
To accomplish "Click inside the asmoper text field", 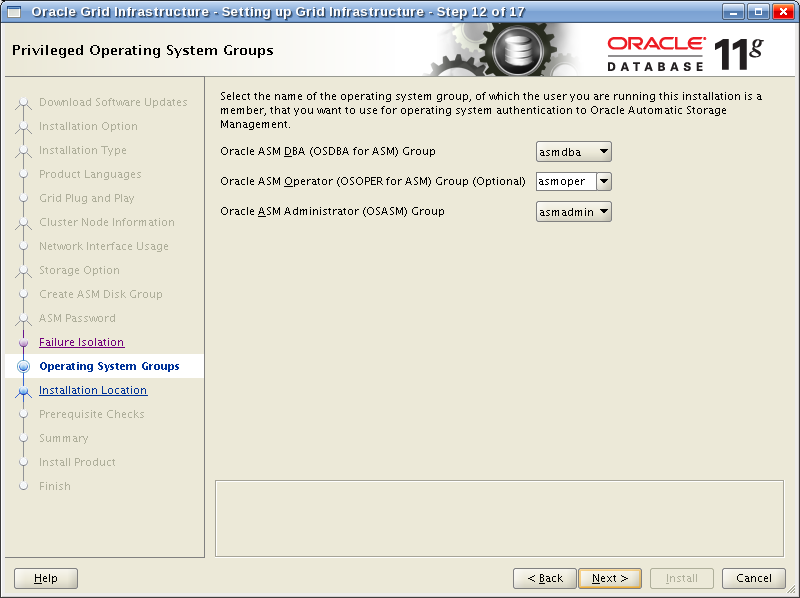I will pyautogui.click(x=565, y=182).
